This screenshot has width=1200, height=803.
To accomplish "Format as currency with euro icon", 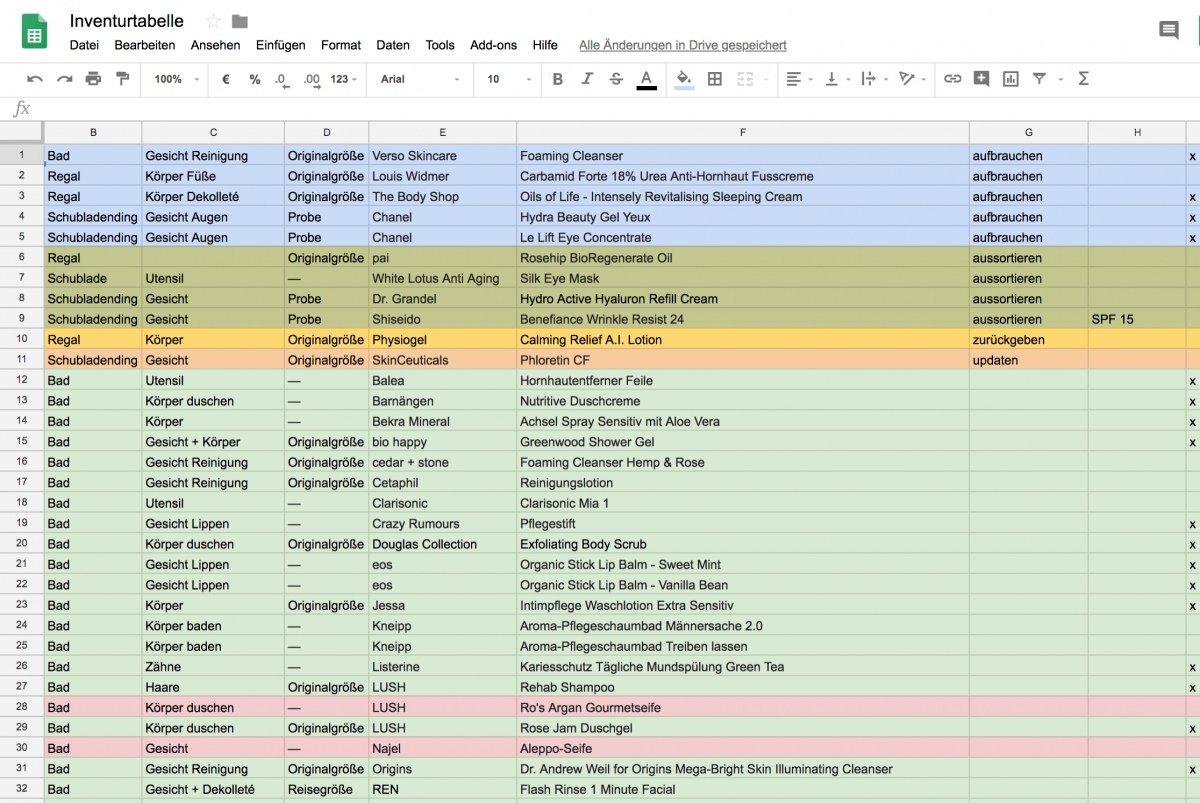I will pos(226,79).
